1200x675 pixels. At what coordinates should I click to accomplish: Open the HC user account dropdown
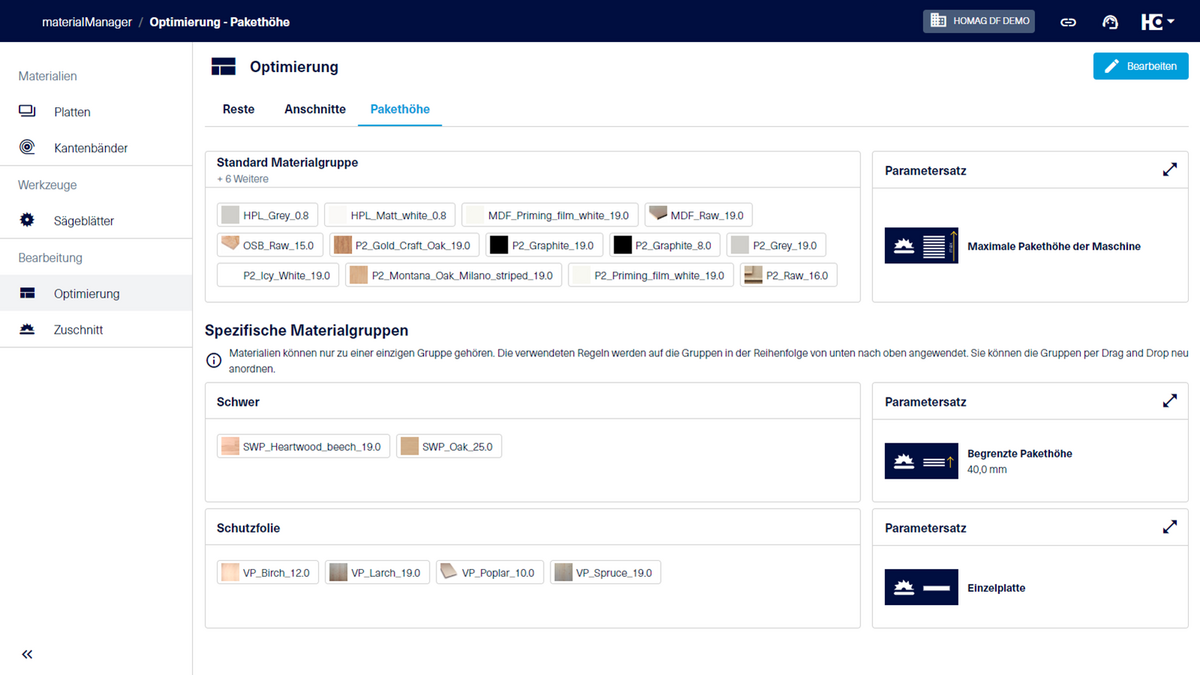coord(1158,21)
